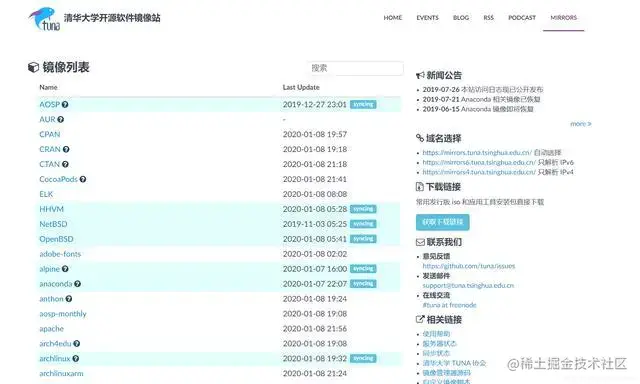Open the apache mirror link
640x384 pixels.
(51, 329)
